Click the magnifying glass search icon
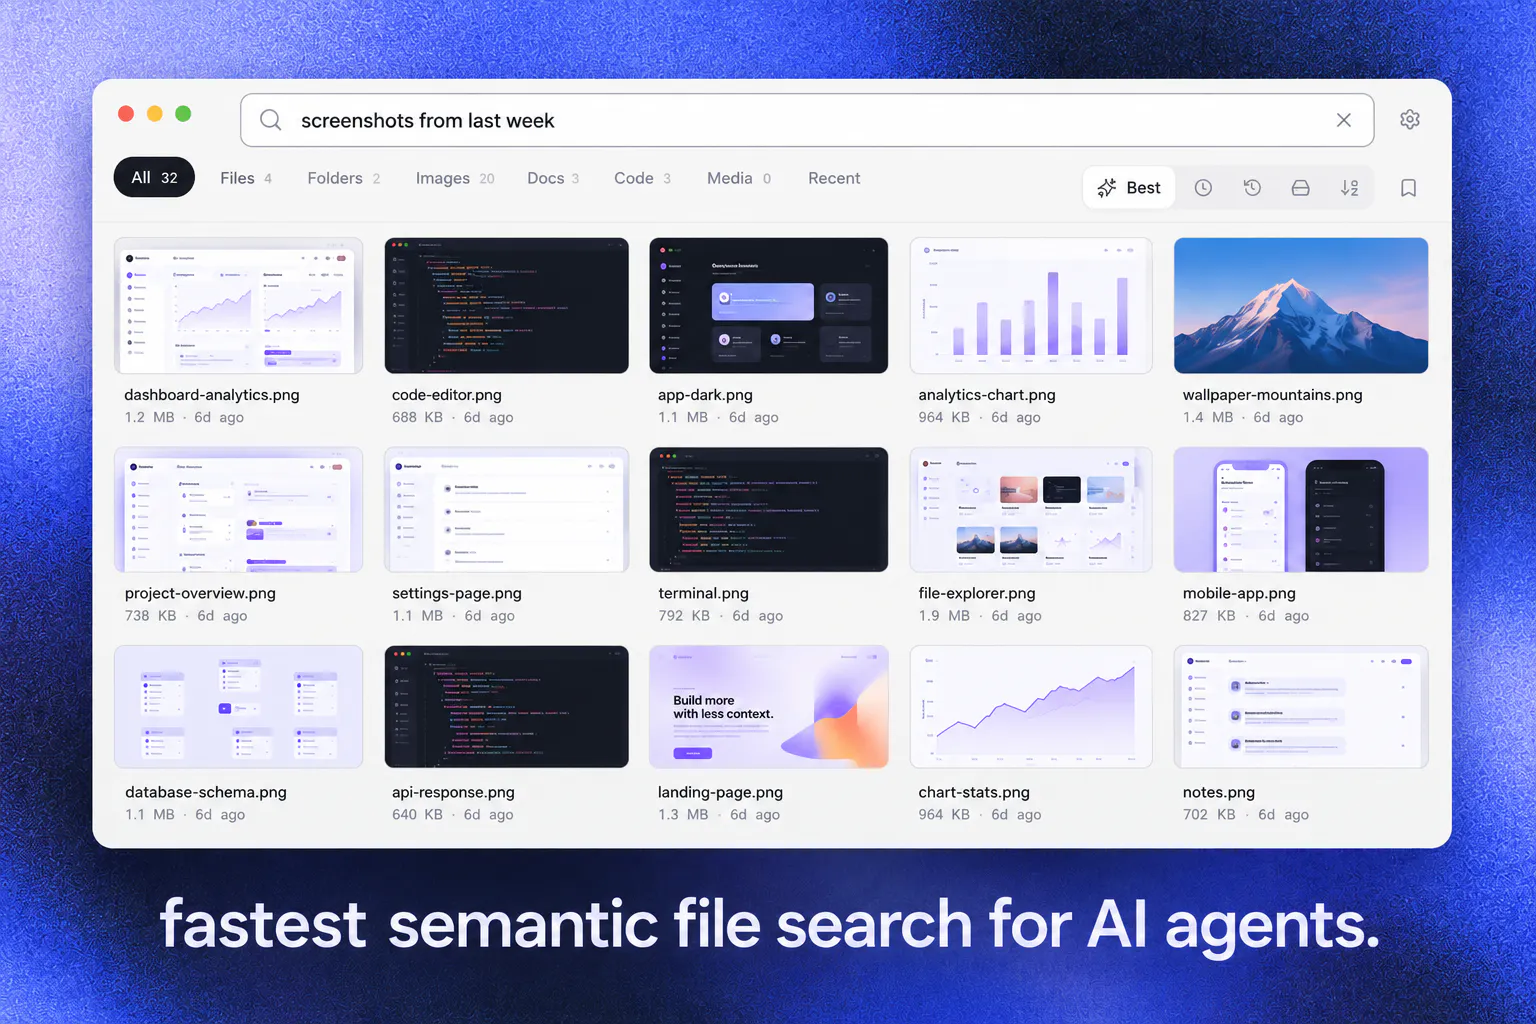 (271, 120)
